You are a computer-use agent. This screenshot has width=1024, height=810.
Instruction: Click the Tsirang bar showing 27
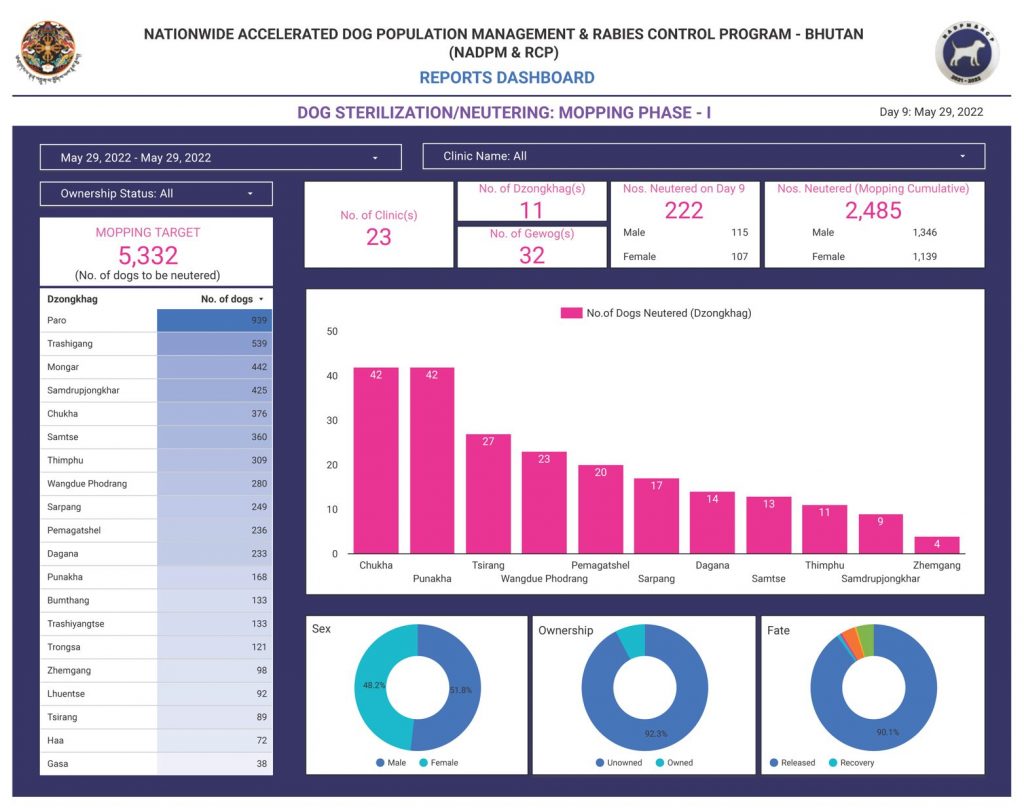pyautogui.click(x=488, y=494)
